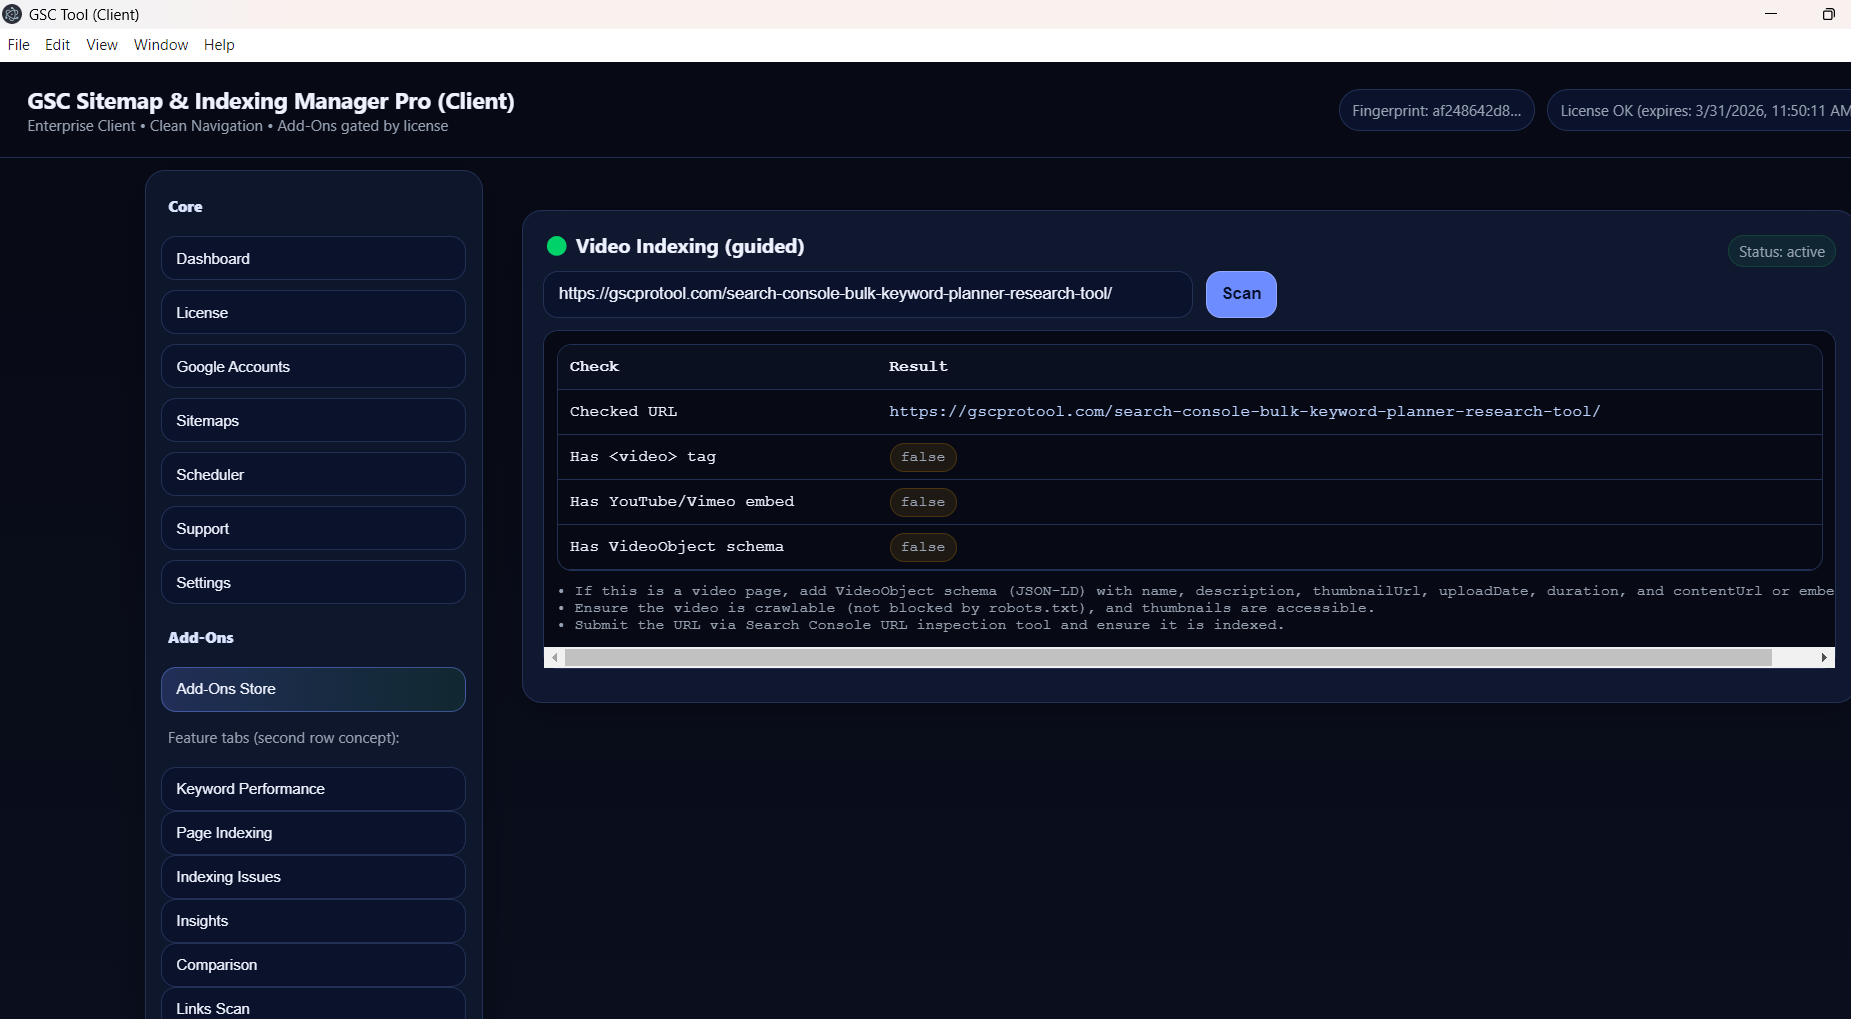Click the URL input field
Viewport: 1851px width, 1019px height.
[x=867, y=294]
